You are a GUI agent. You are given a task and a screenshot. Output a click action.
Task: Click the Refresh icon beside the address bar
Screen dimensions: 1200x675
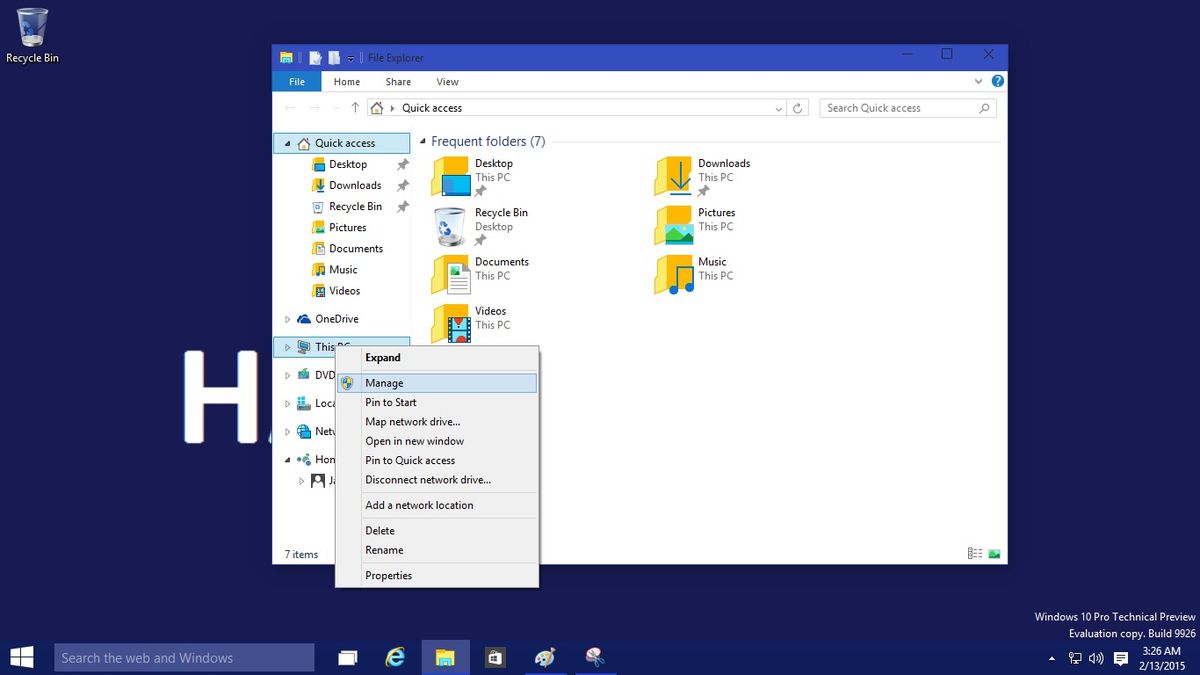(798, 107)
